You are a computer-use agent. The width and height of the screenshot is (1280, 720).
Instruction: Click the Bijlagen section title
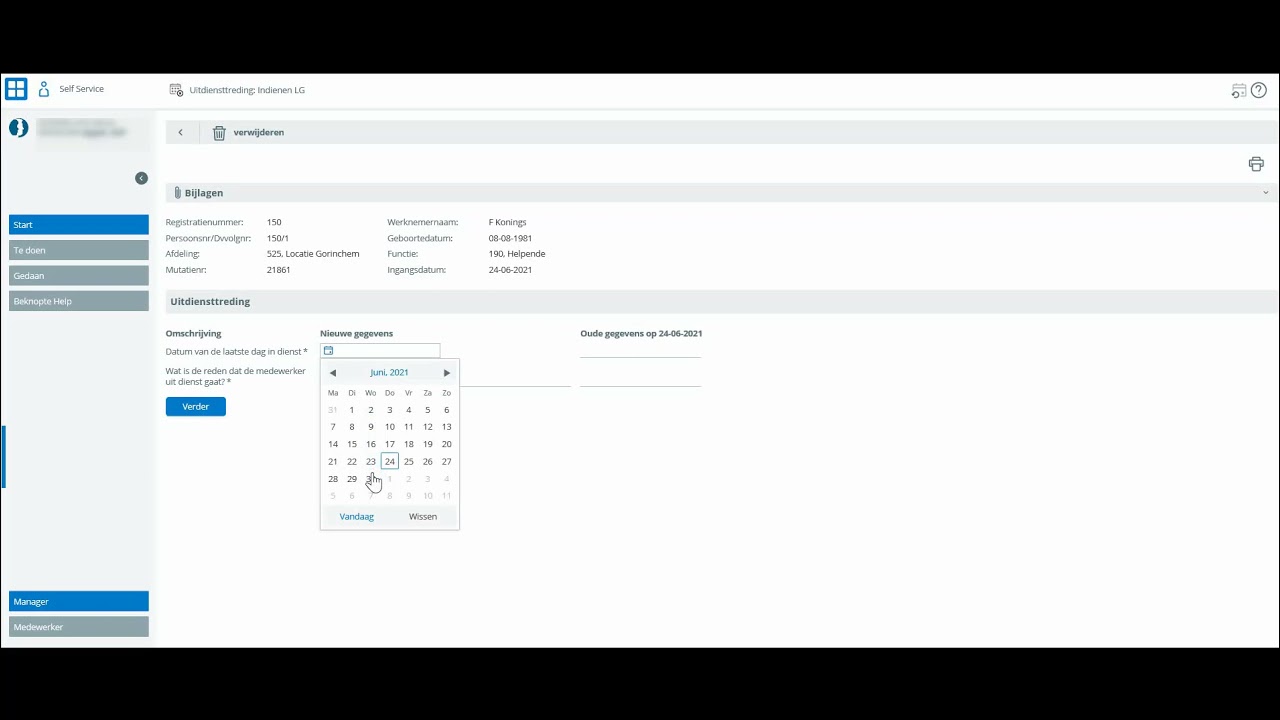pos(204,193)
